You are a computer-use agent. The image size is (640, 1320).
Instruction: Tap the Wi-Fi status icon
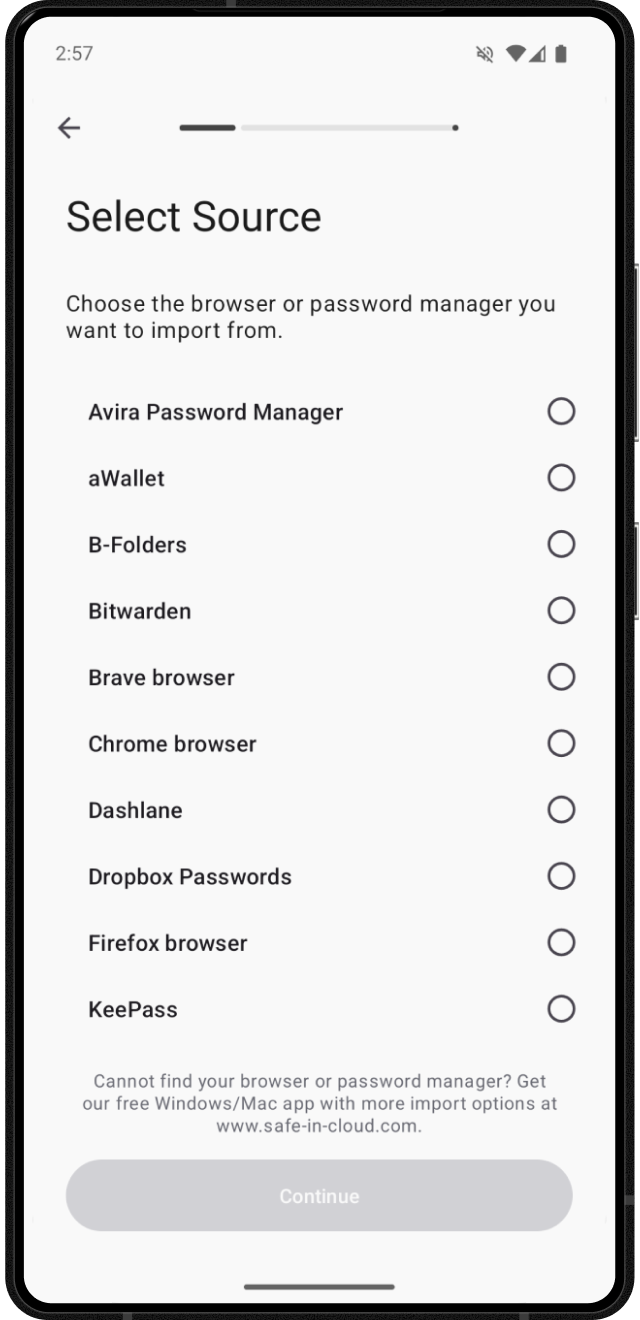[x=515, y=54]
